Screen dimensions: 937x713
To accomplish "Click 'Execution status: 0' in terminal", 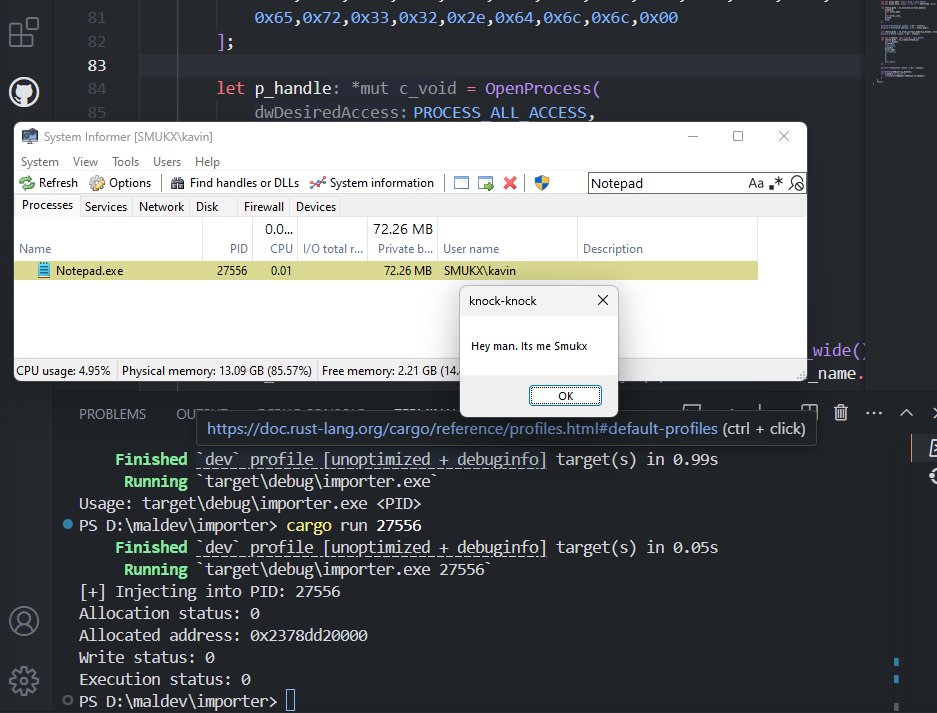I will click(x=164, y=679).
